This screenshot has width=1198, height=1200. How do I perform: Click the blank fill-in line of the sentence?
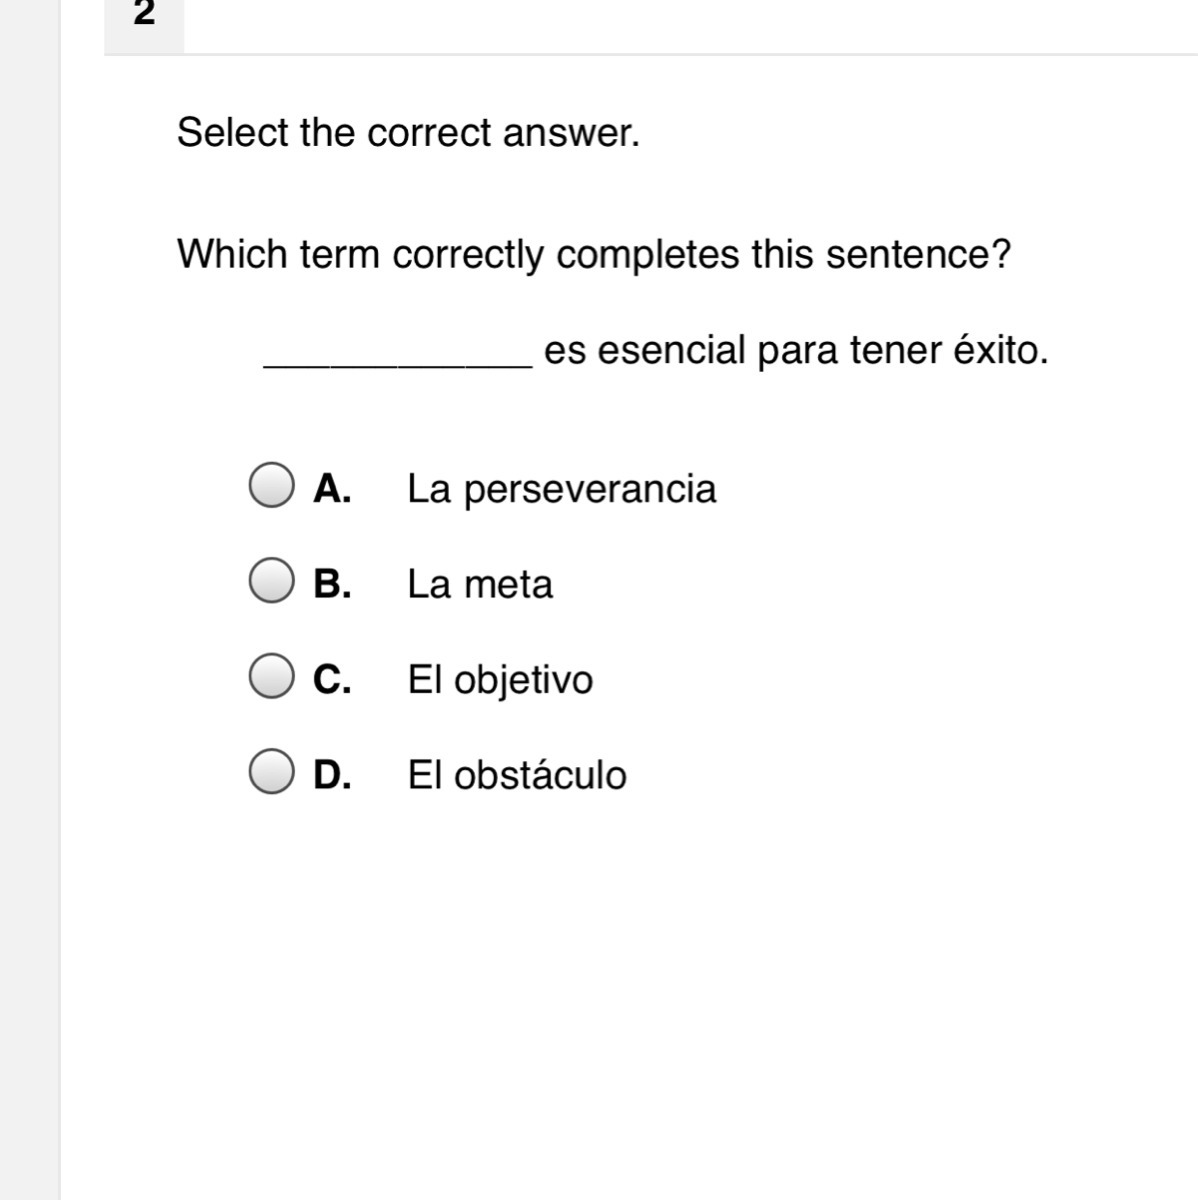[398, 365]
